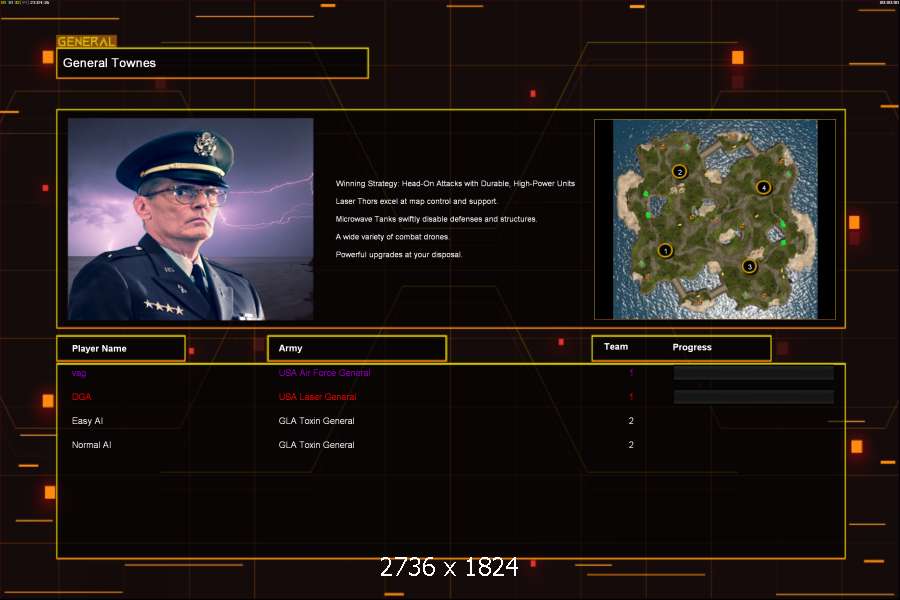The height and width of the screenshot is (600, 900).
Task: Click the General Townes portrait
Action: (191, 219)
